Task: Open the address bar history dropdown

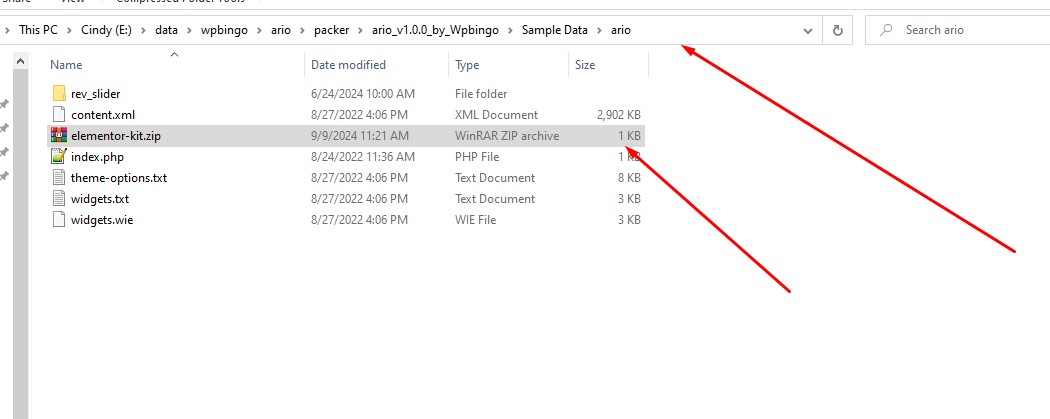Action: (808, 30)
